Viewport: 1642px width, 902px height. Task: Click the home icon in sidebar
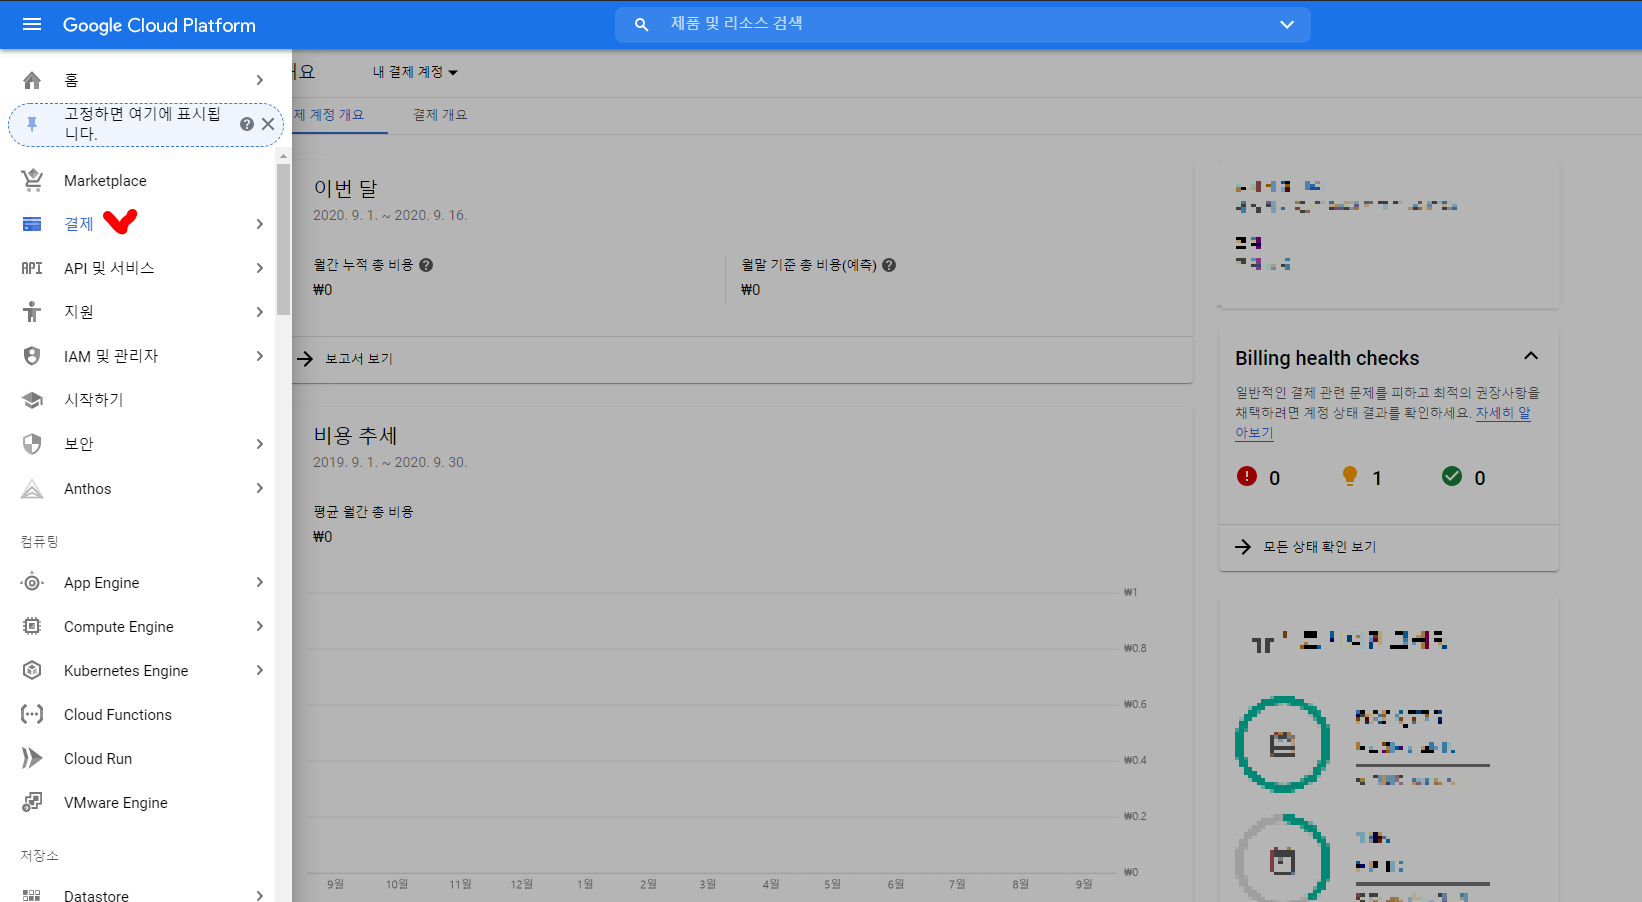click(x=32, y=80)
